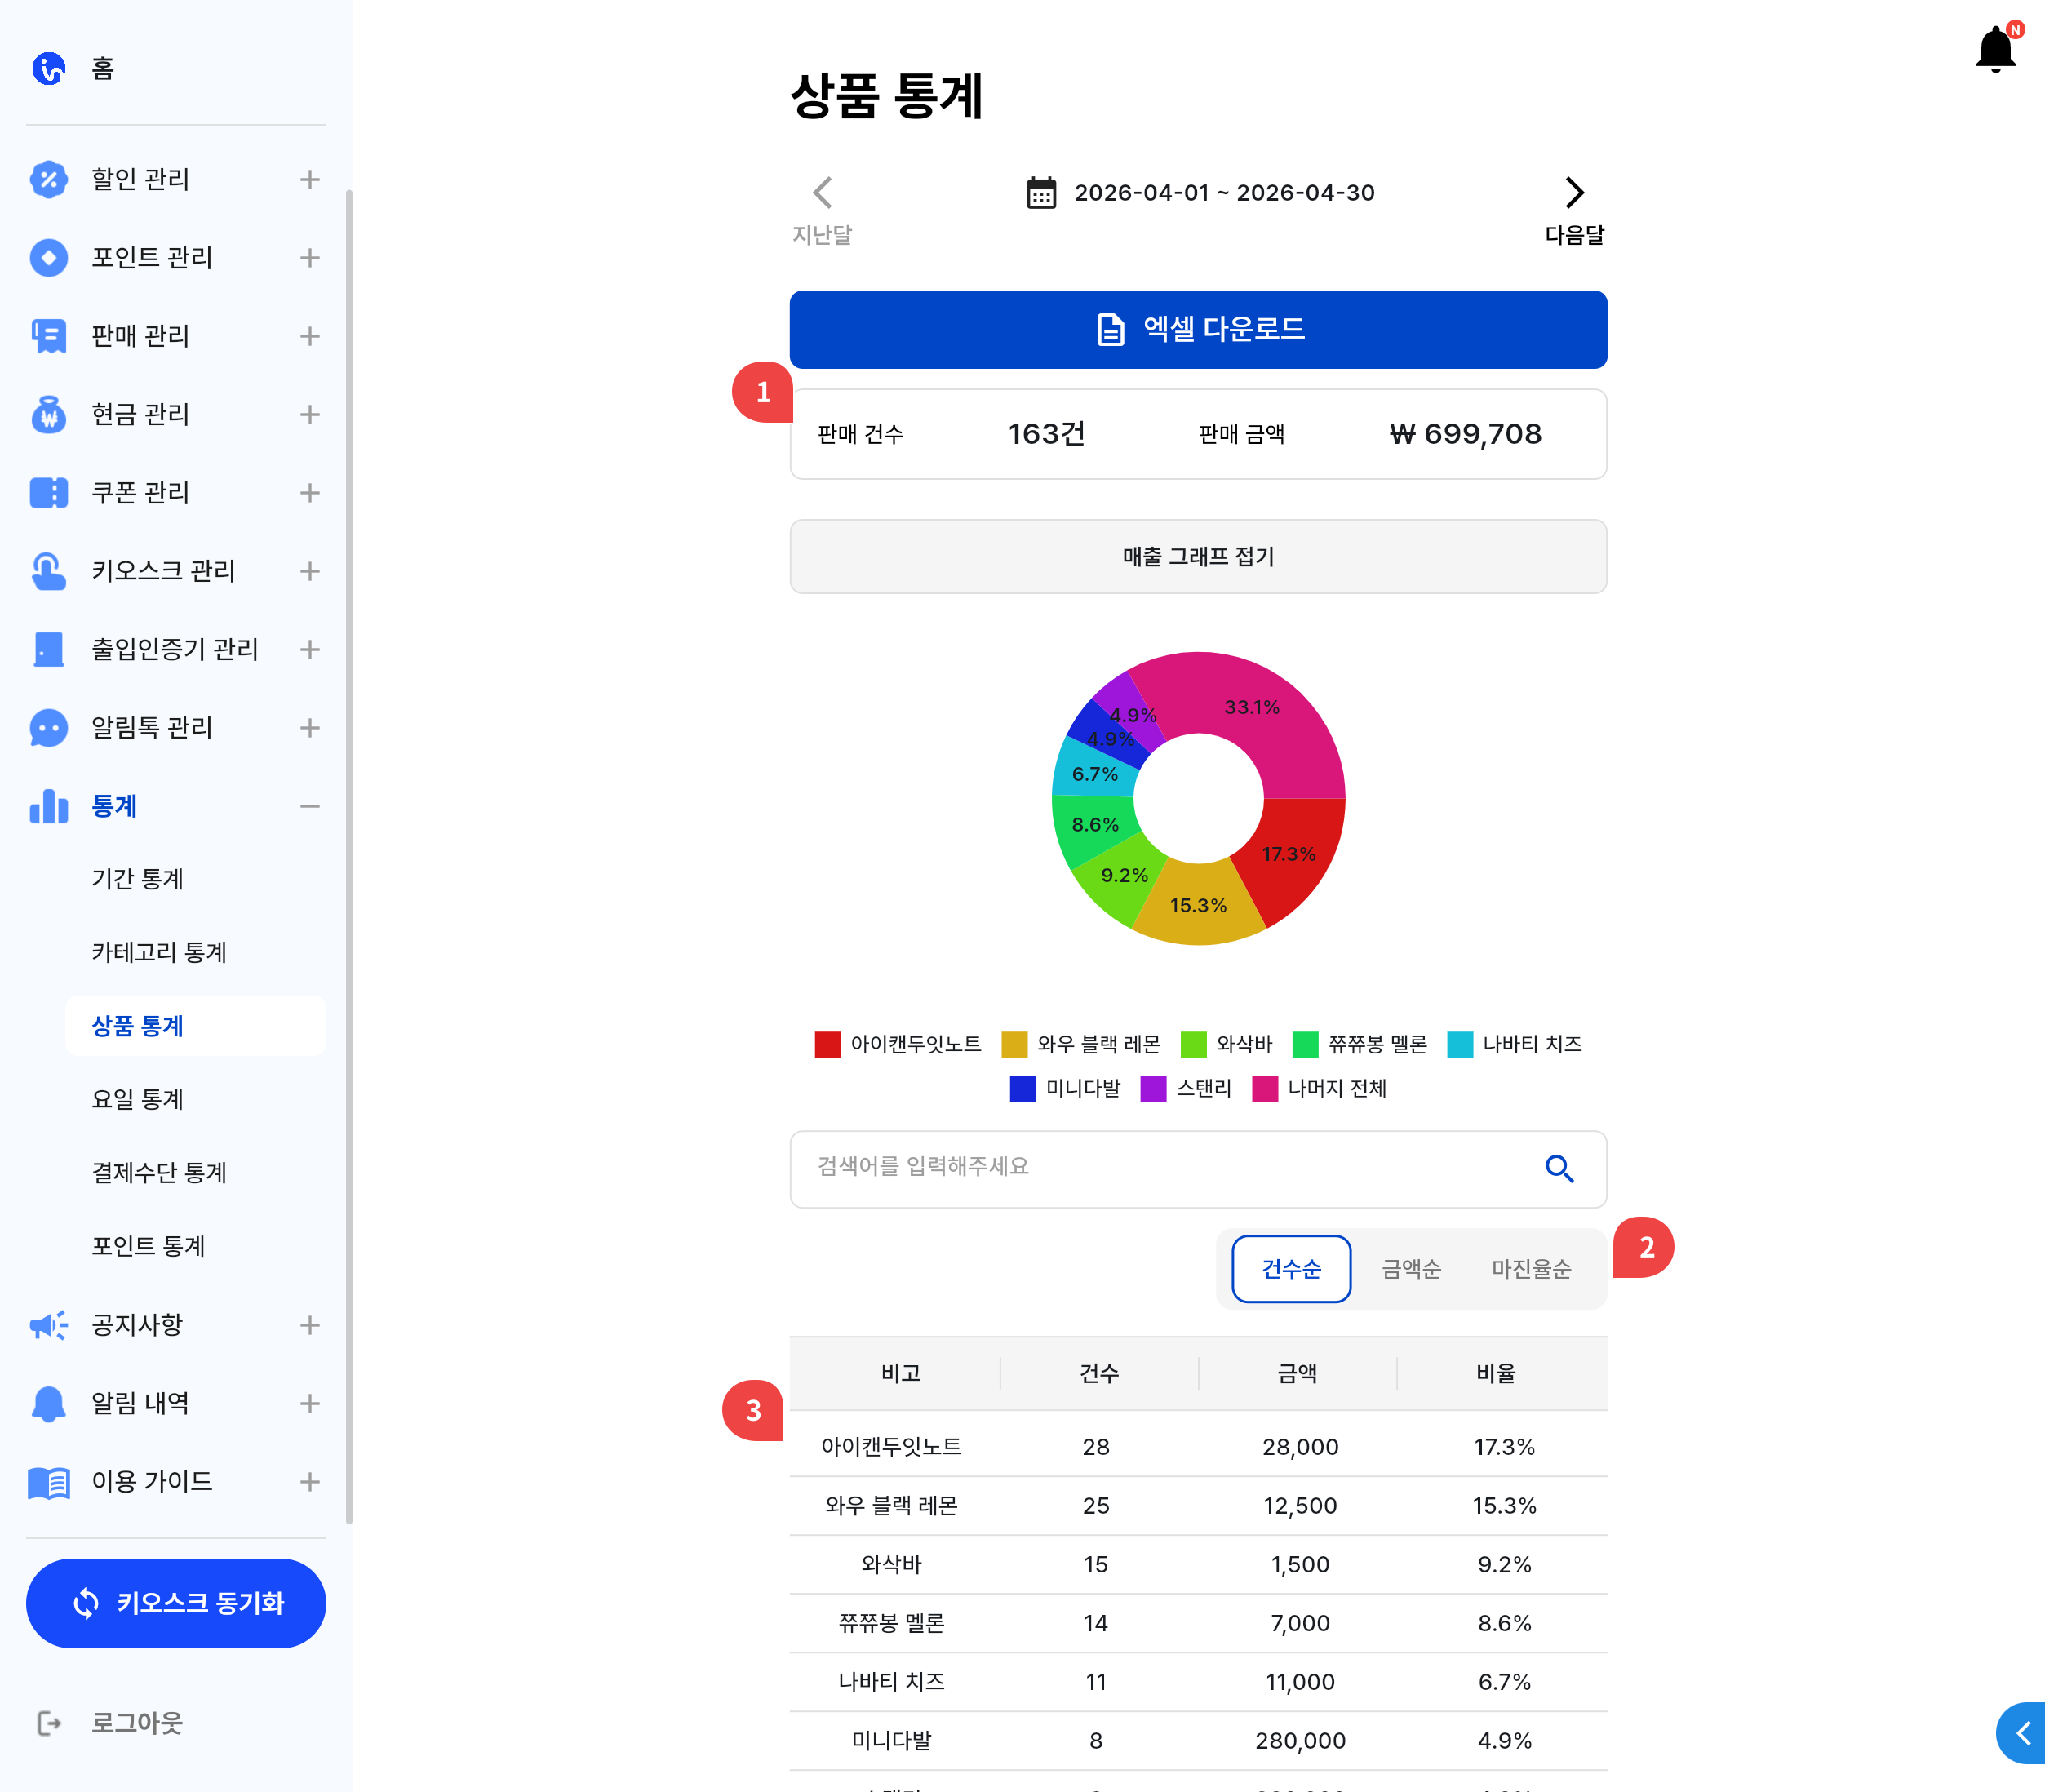2045x1792 pixels.
Task: Open 기간 통계 submenu item
Action: tap(138, 879)
